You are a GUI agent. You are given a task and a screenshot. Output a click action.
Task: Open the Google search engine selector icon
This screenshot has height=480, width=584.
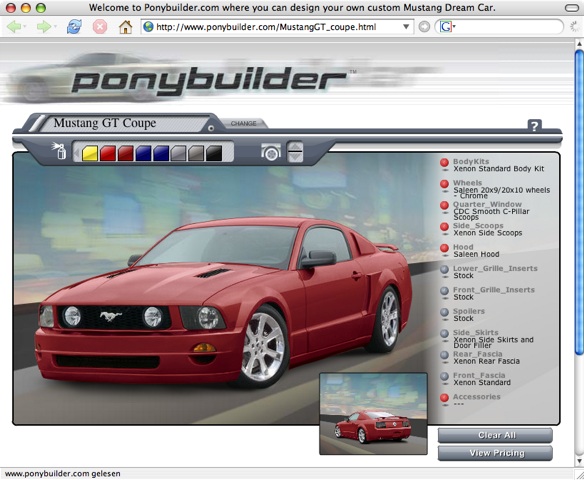(x=447, y=27)
